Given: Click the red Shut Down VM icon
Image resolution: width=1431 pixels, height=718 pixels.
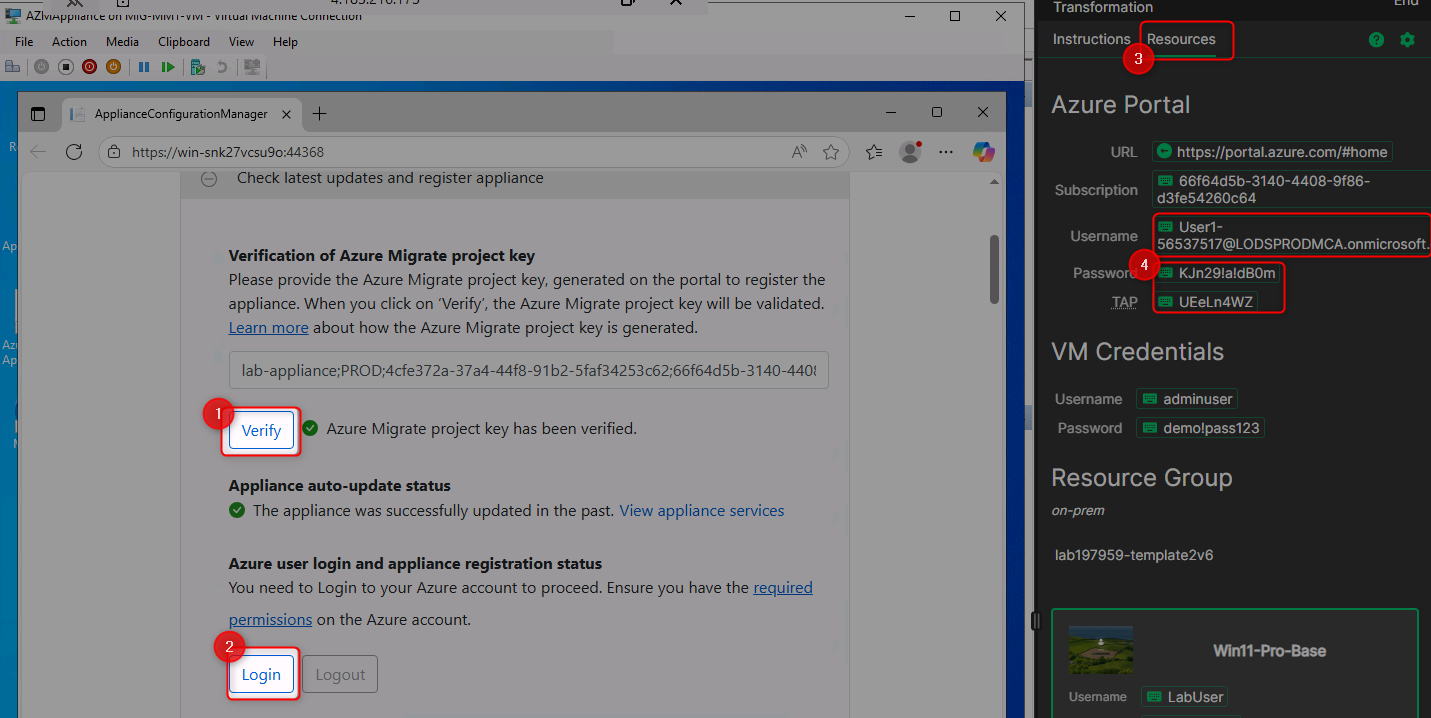Looking at the screenshot, I should click(x=89, y=67).
